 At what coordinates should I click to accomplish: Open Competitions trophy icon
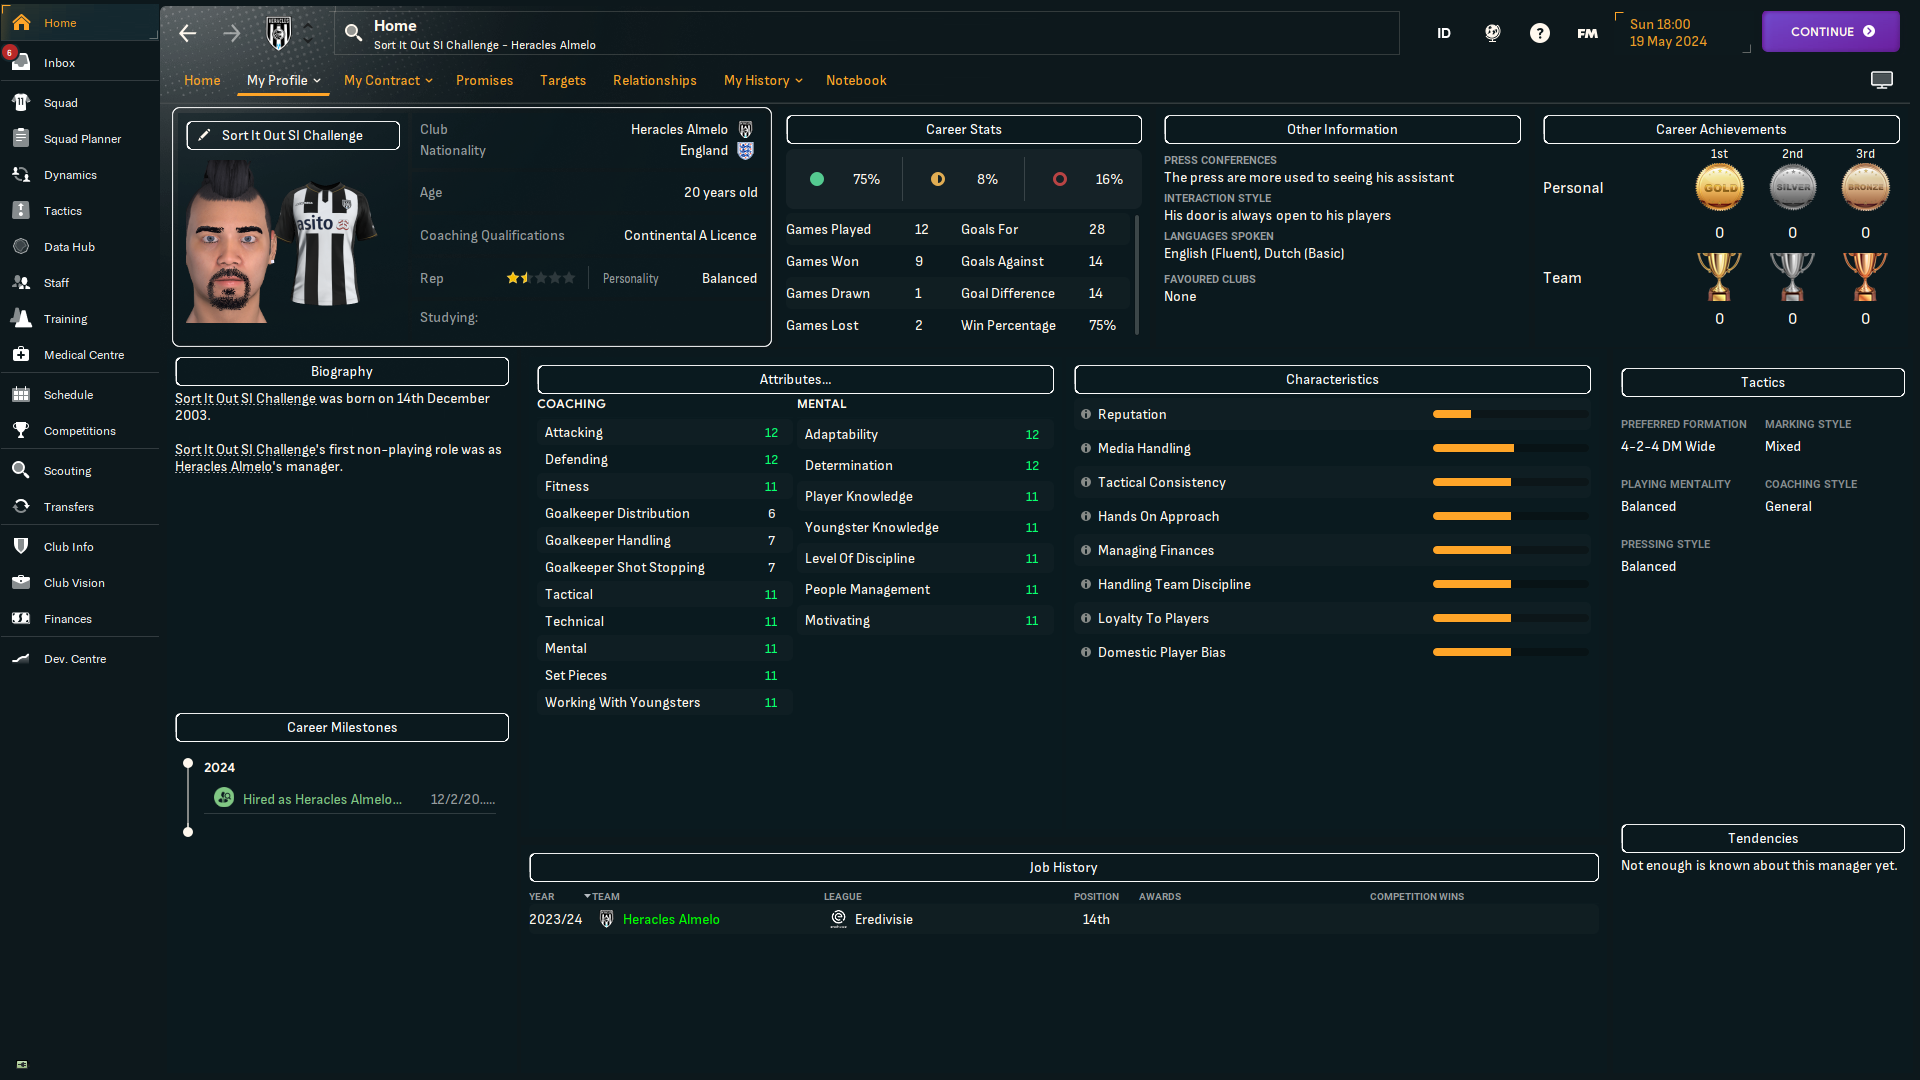21,430
